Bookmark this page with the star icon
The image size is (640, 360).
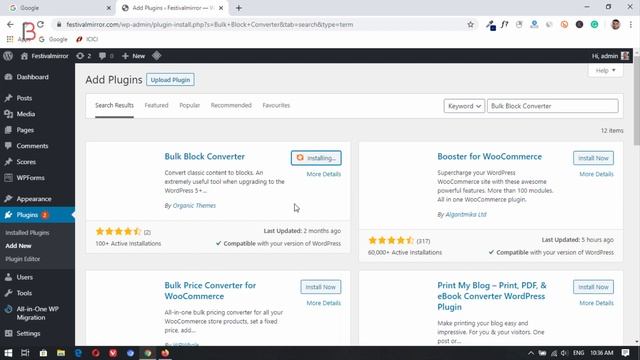click(x=471, y=24)
